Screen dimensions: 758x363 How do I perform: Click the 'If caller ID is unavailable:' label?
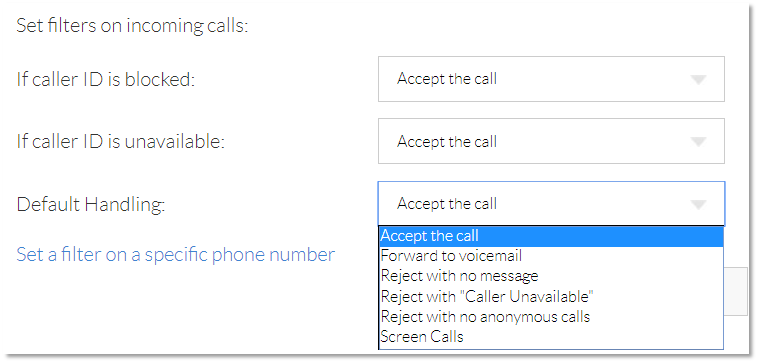click(x=121, y=142)
